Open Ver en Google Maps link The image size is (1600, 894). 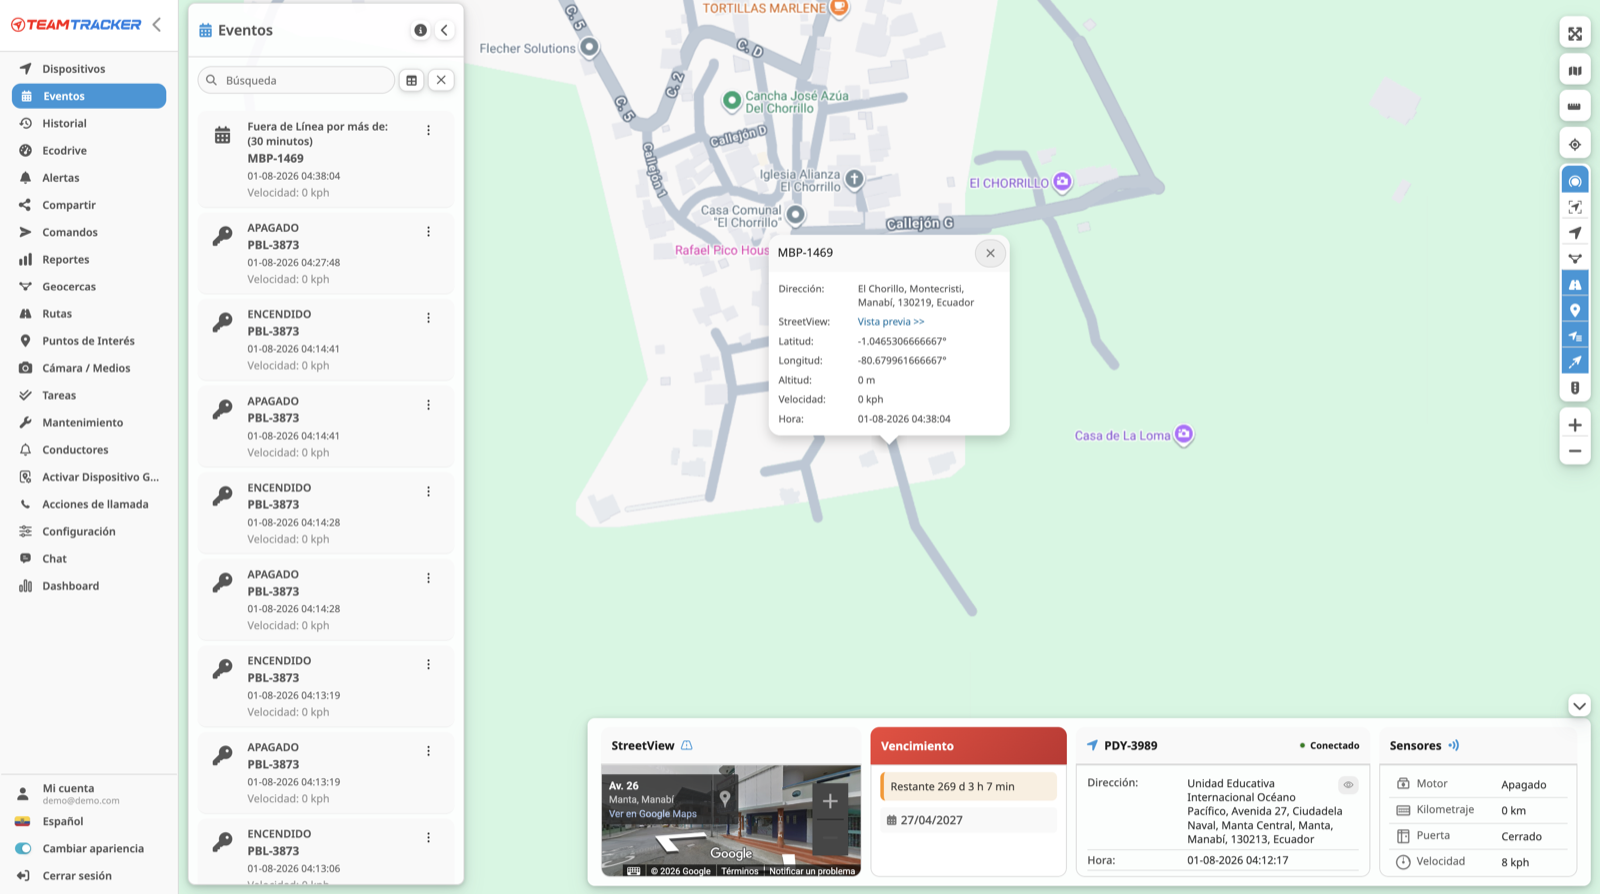653,814
